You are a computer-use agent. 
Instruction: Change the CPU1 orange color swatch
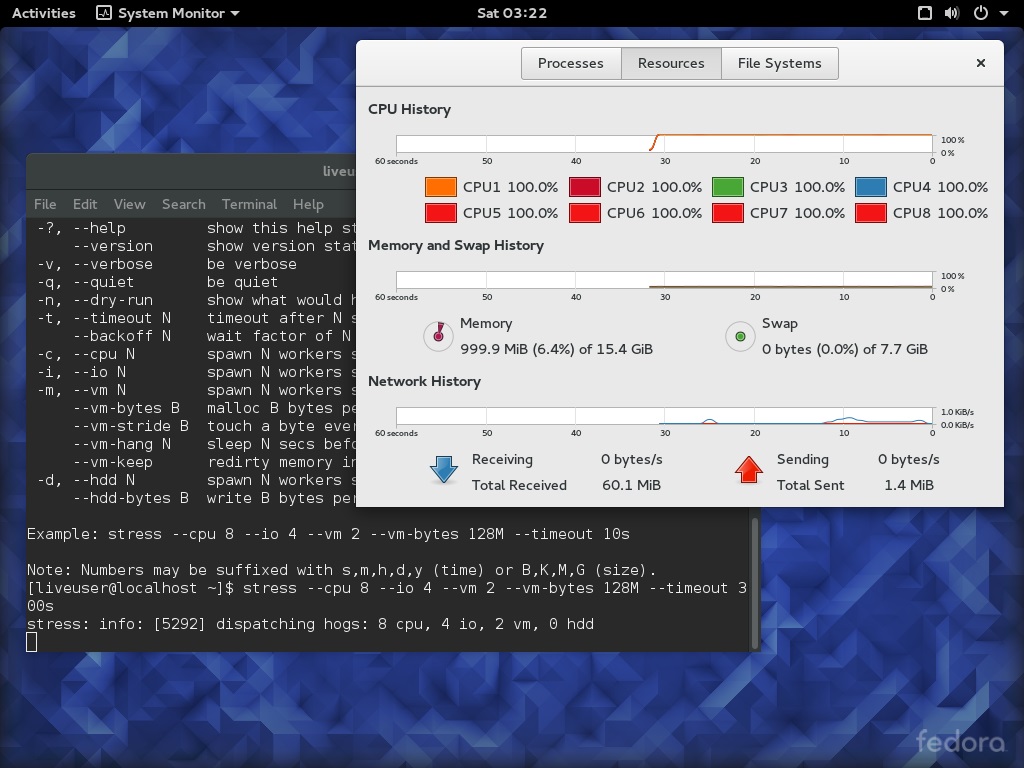pos(440,187)
